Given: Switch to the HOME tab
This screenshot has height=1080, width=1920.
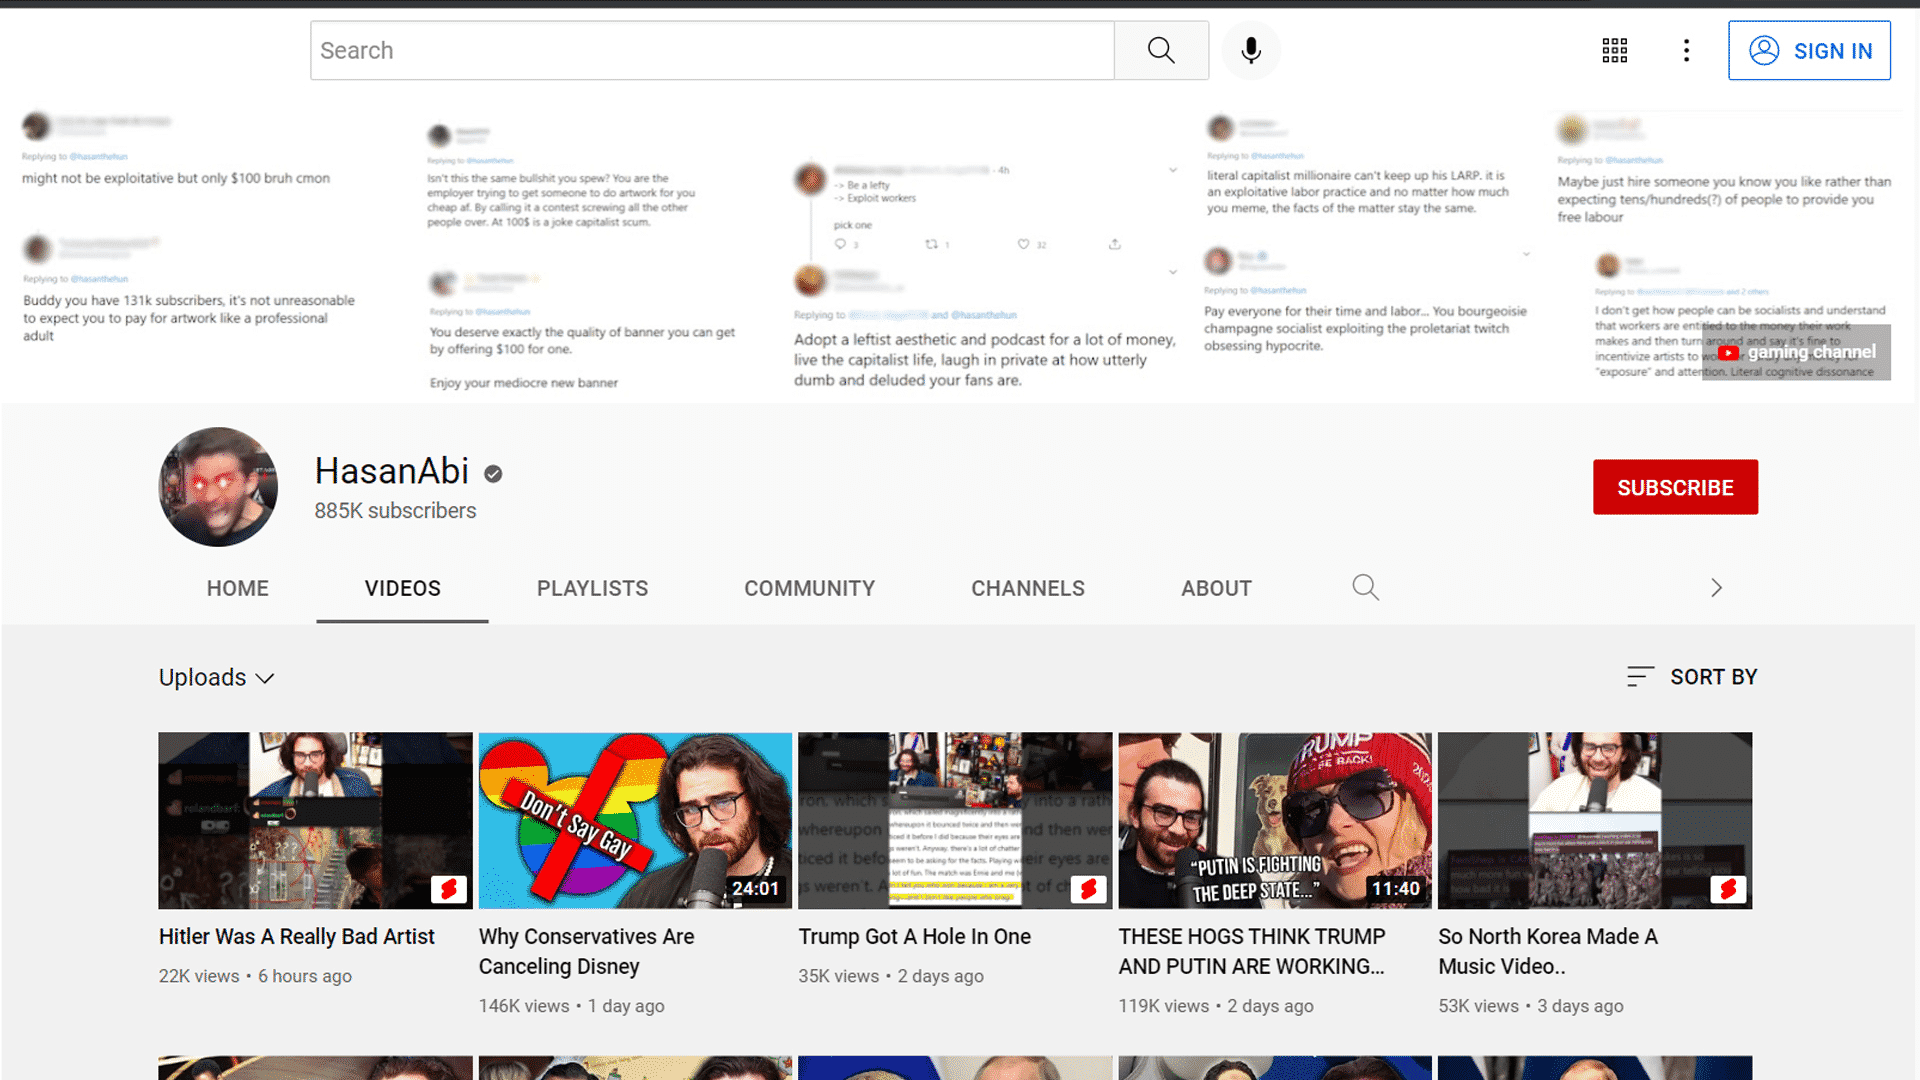Looking at the screenshot, I should (238, 588).
